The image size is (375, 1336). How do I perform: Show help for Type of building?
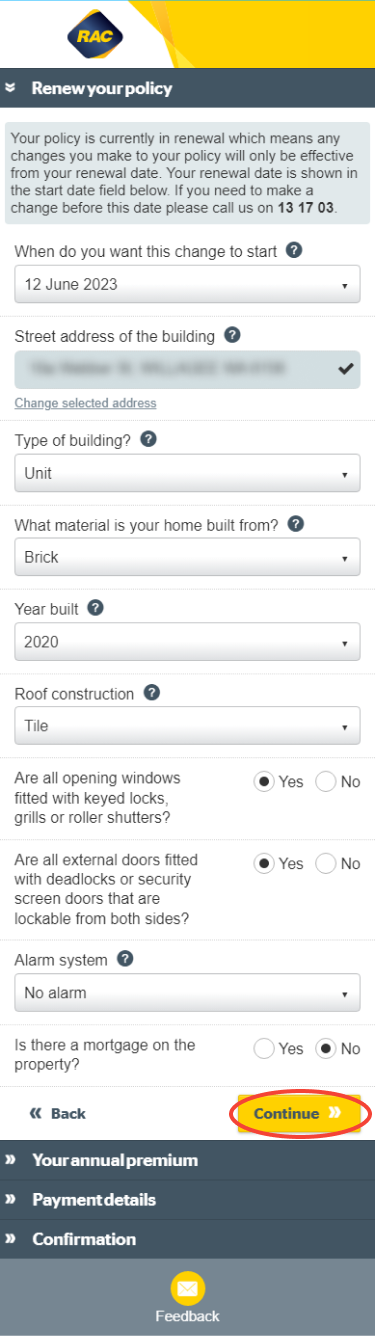click(x=148, y=438)
